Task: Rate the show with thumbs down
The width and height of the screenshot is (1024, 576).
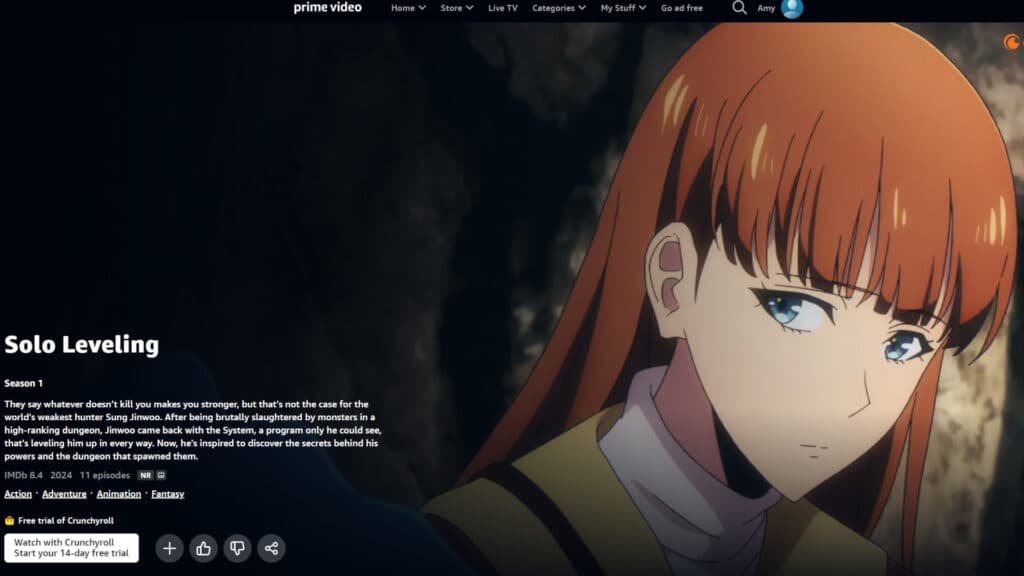Action: (237, 548)
